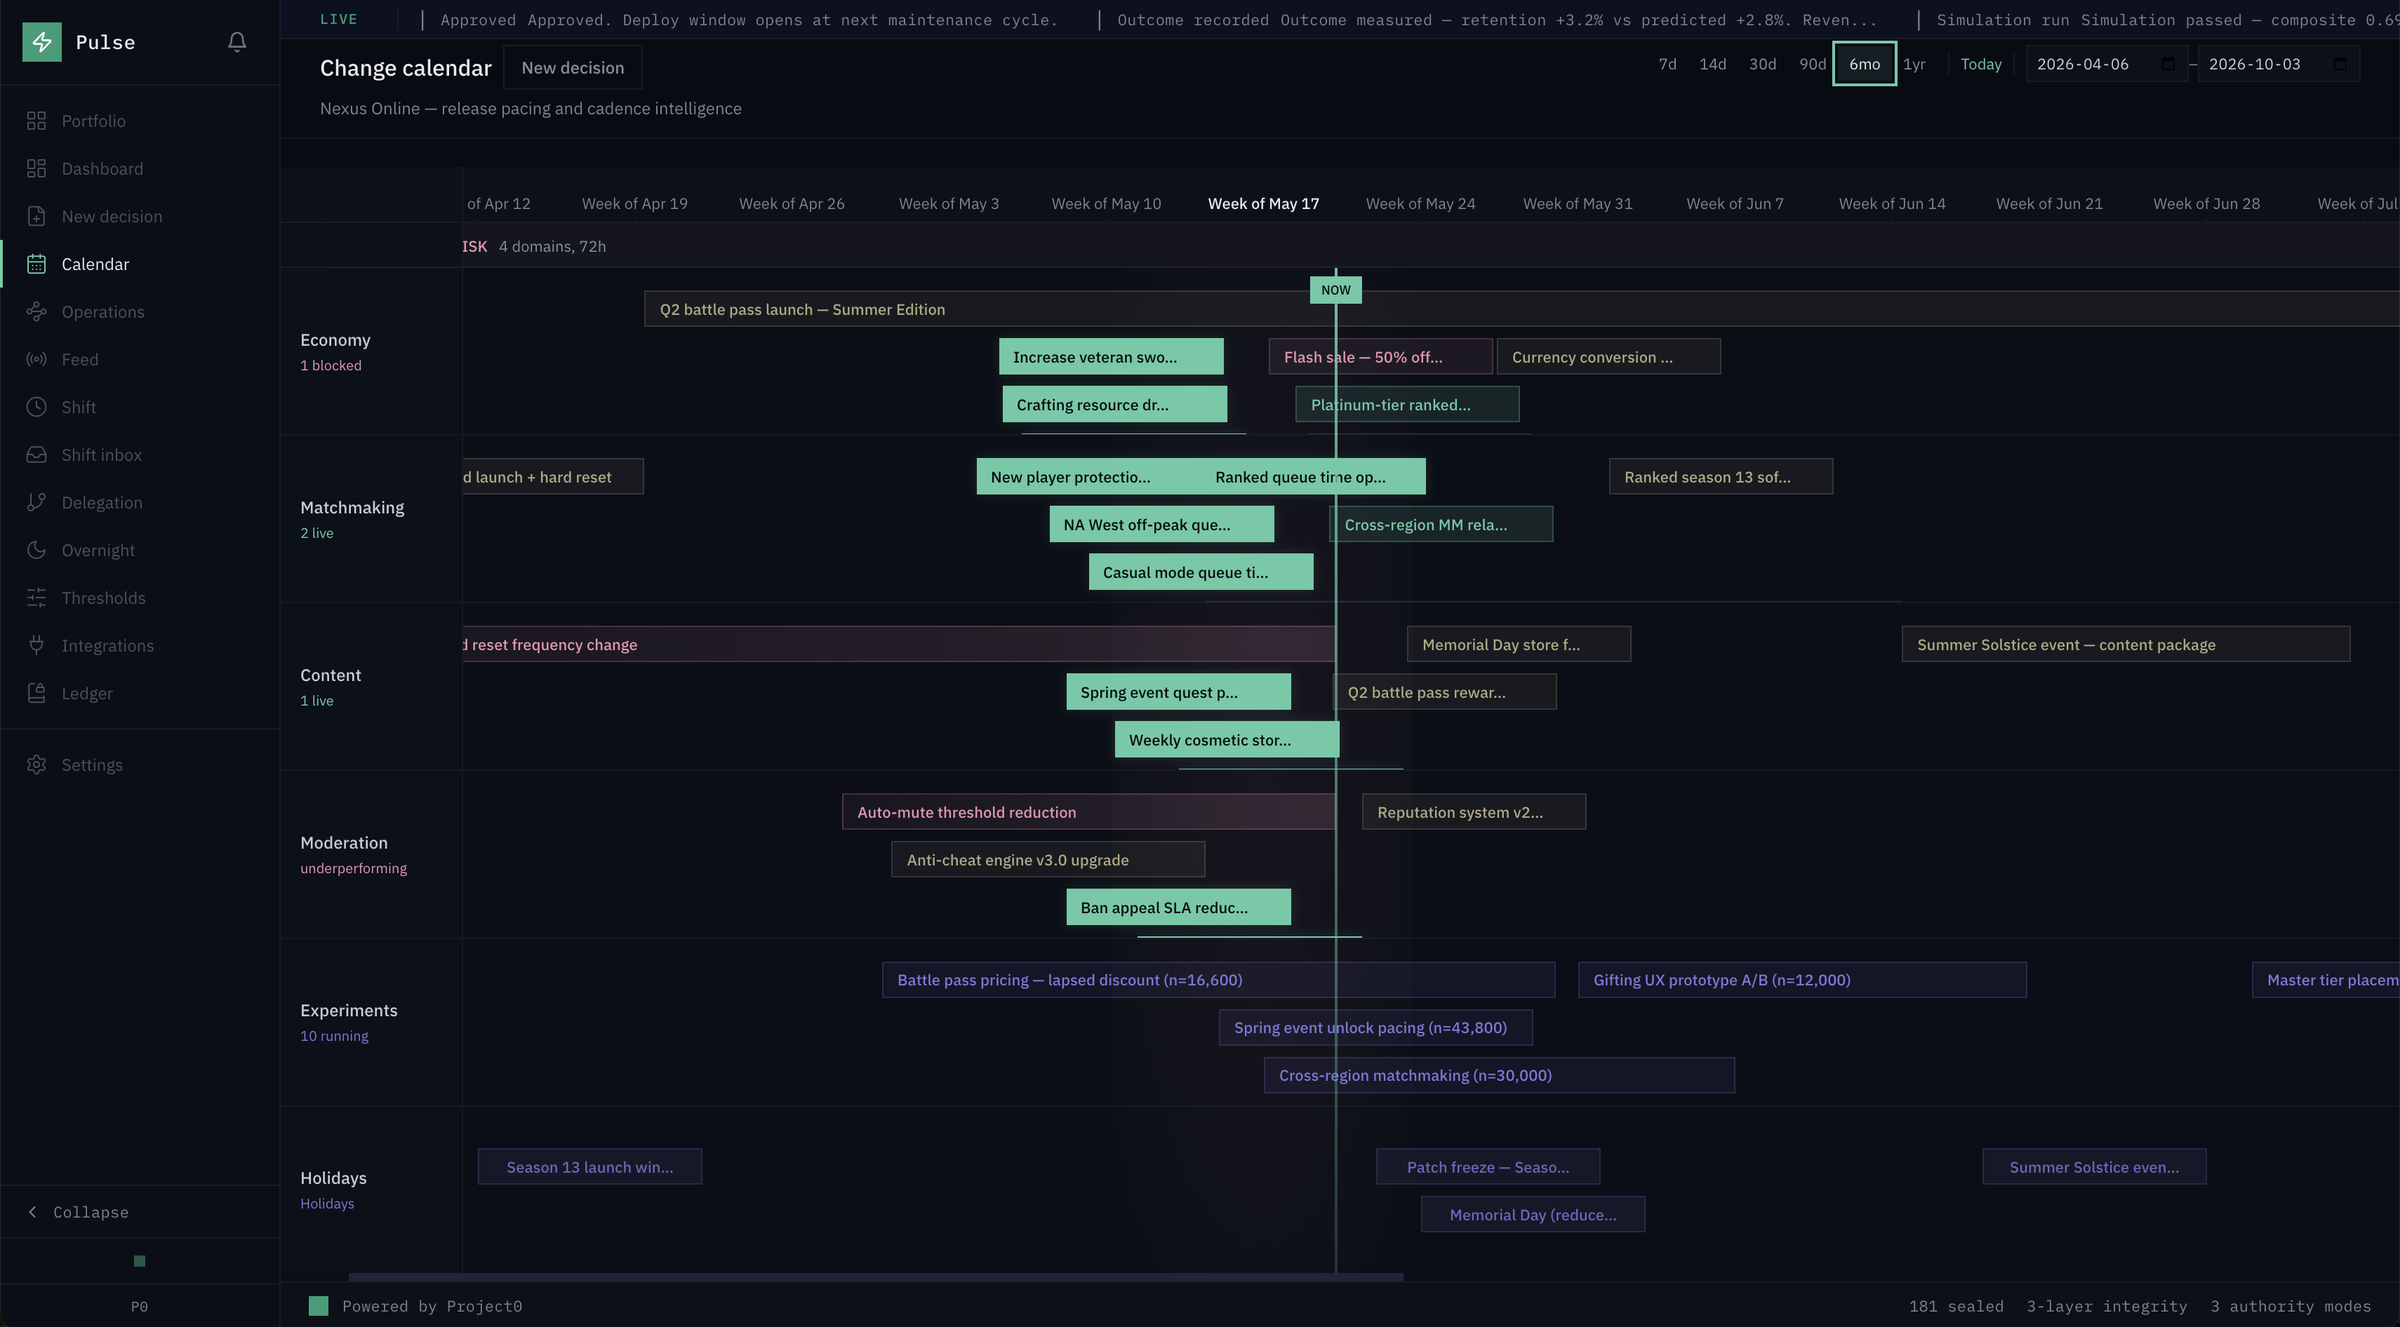
Task: Open Gifting UX prototype A/B experiment
Action: (x=1802, y=980)
